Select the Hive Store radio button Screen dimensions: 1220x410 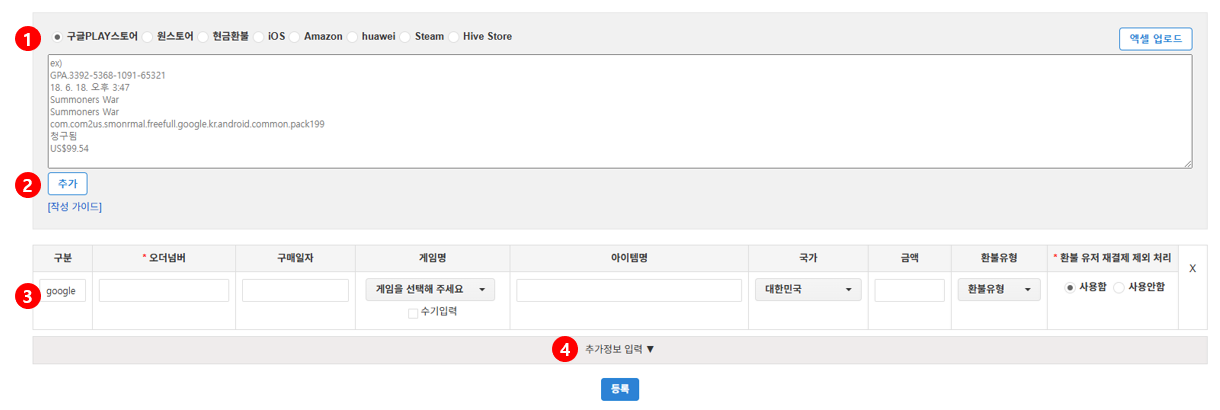pyautogui.click(x=454, y=37)
